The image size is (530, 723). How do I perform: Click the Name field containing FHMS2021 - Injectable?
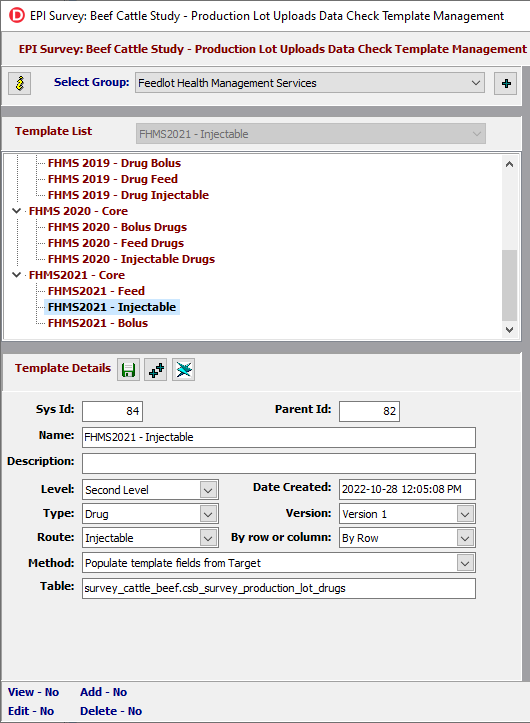pos(279,437)
